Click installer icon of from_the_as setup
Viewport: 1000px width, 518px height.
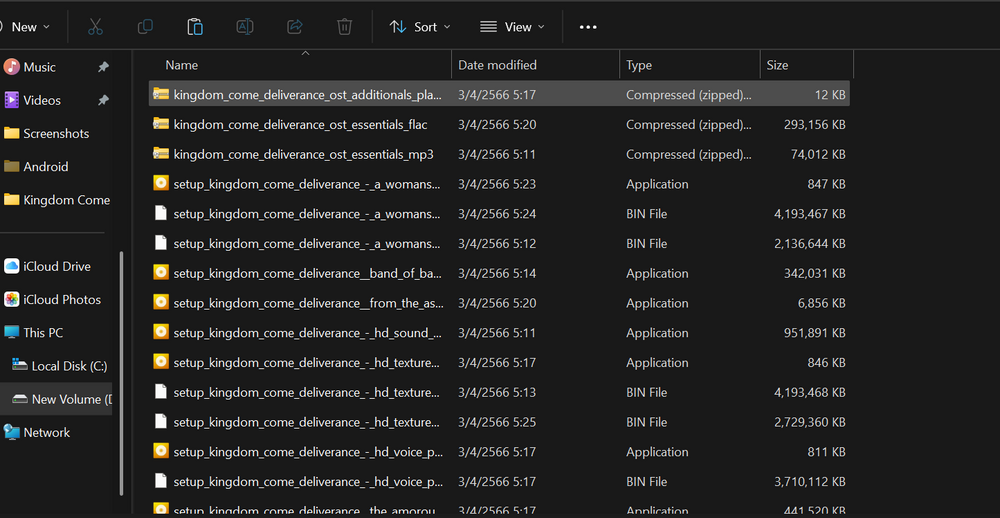[161, 302]
